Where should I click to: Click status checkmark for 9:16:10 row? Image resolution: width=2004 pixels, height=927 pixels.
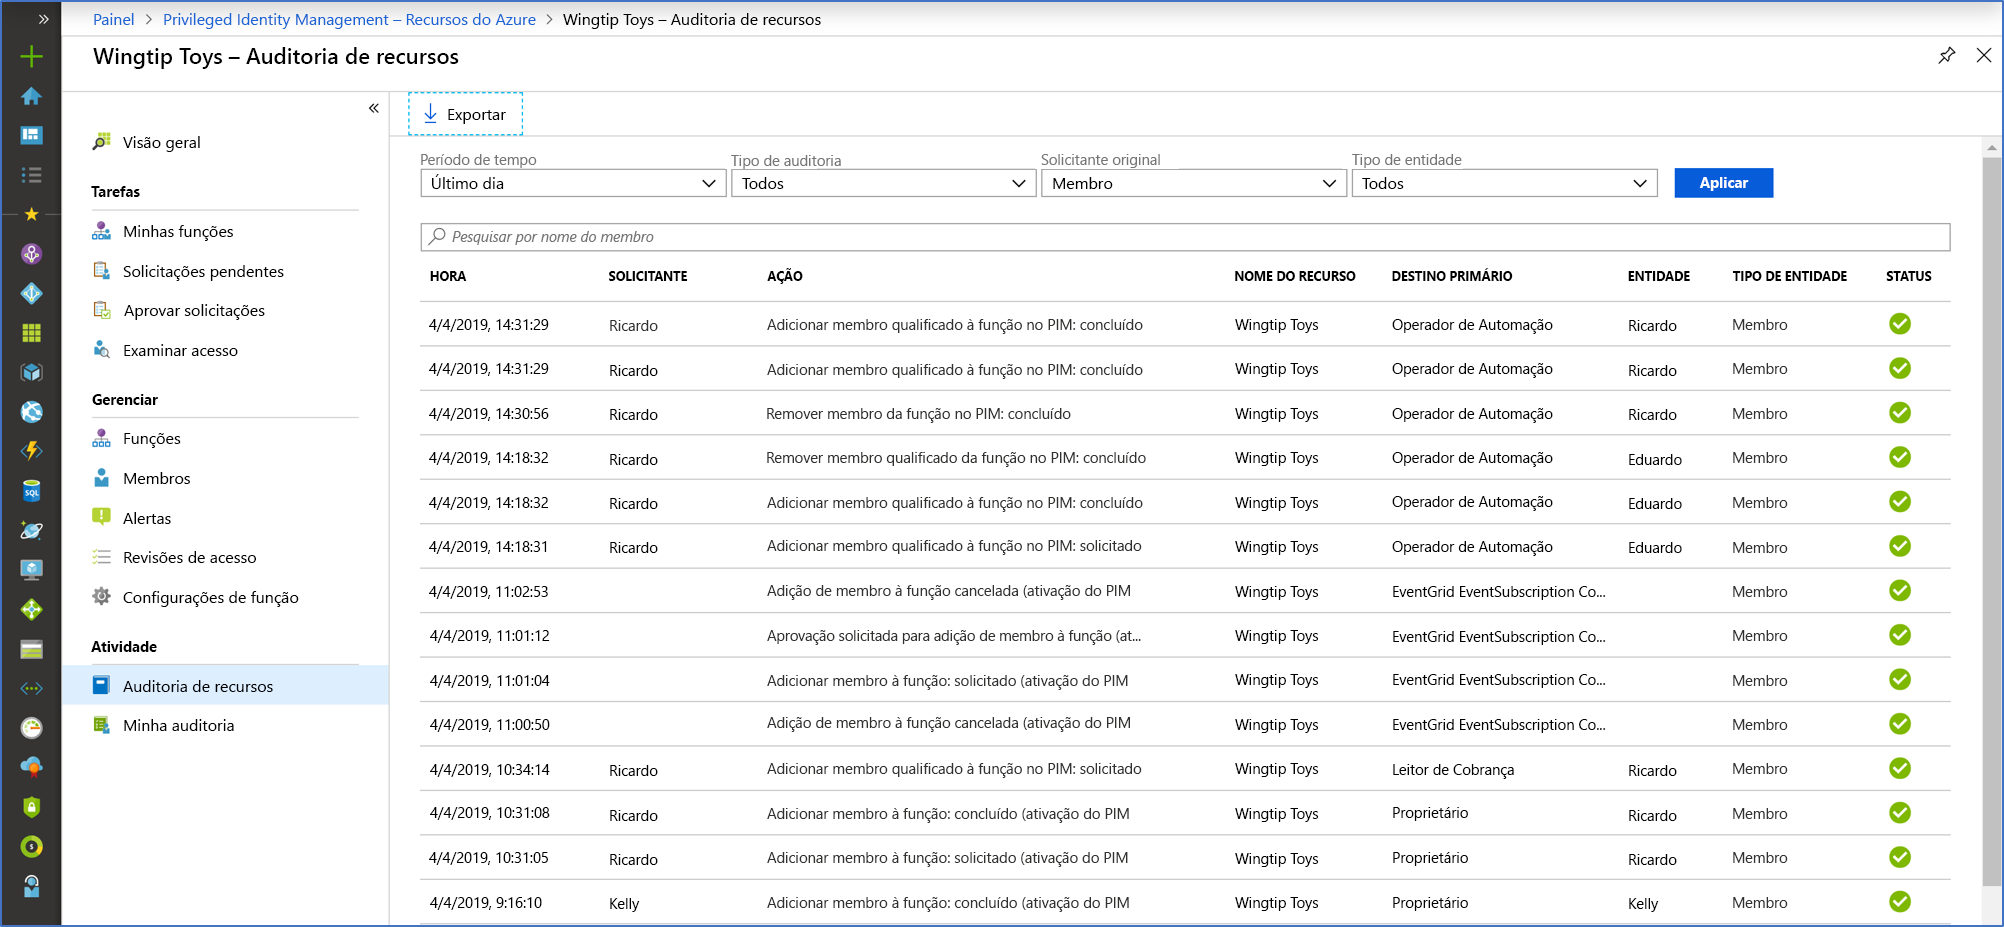pyautogui.click(x=1900, y=902)
